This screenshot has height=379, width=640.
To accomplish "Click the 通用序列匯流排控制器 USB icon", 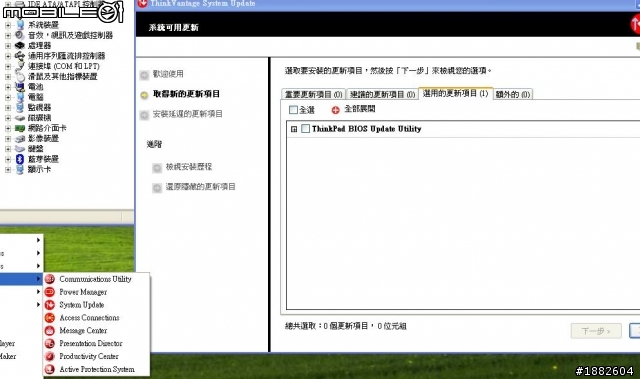I will pyautogui.click(x=20, y=55).
